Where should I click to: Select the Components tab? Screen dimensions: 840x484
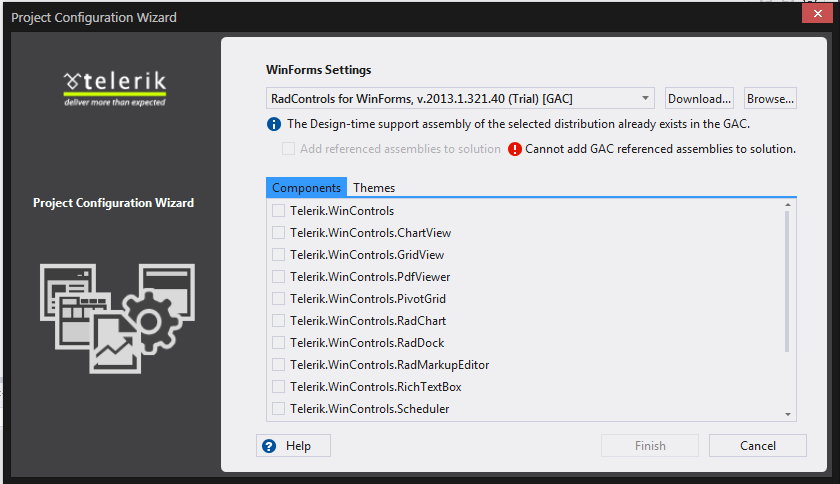307,188
